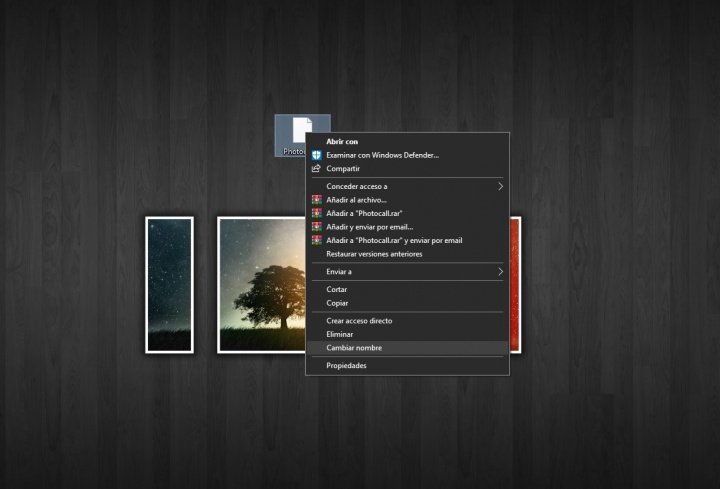Click WinRAR icon next to Añadir al archivo
The image size is (720, 489).
click(316, 200)
